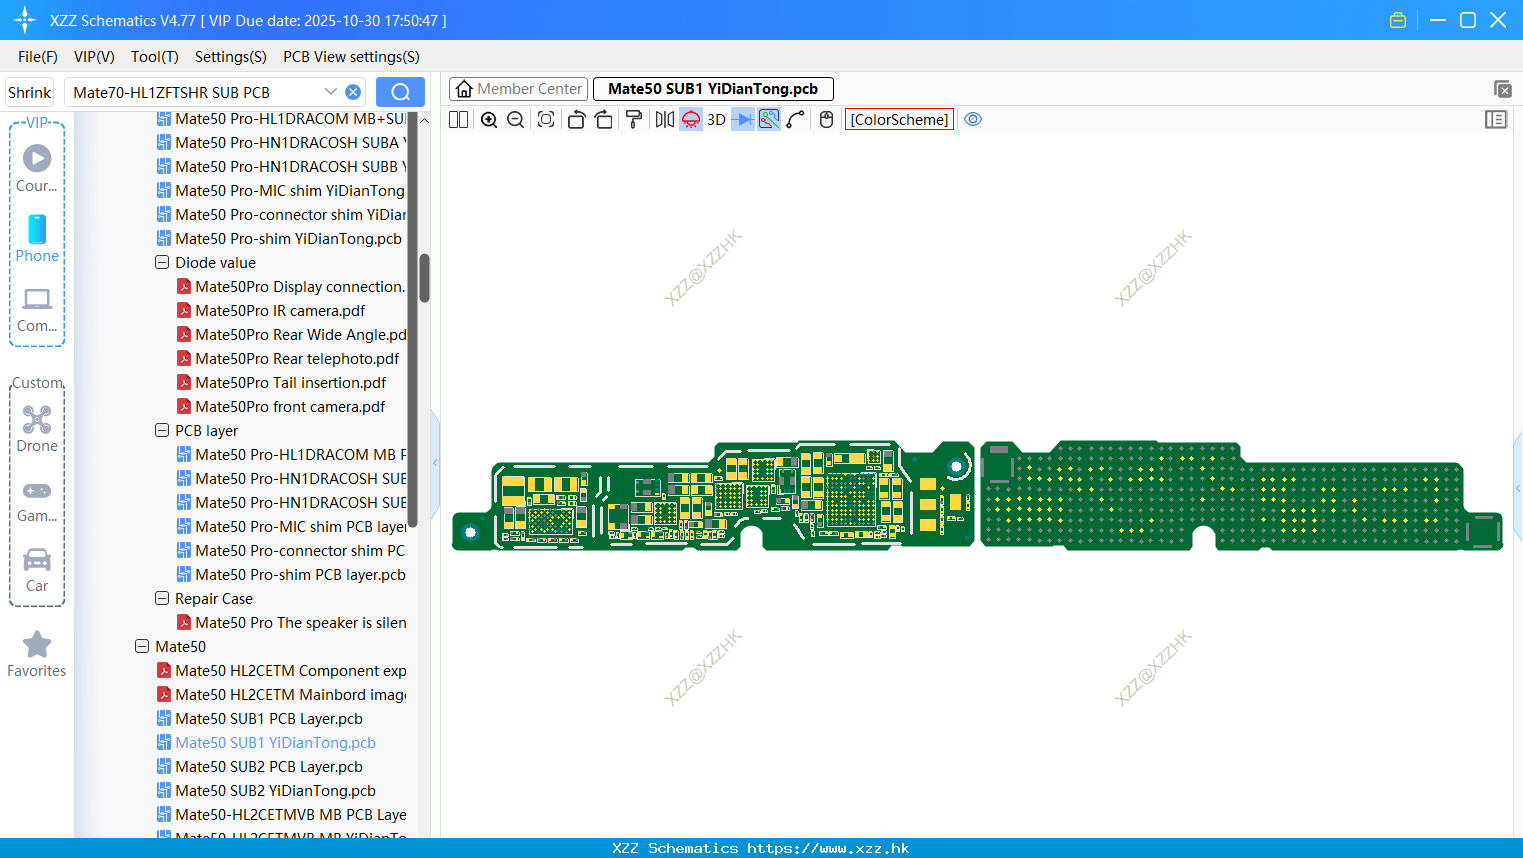The height and width of the screenshot is (858, 1523).
Task: Open PCB View settings(S) menu
Action: (351, 57)
